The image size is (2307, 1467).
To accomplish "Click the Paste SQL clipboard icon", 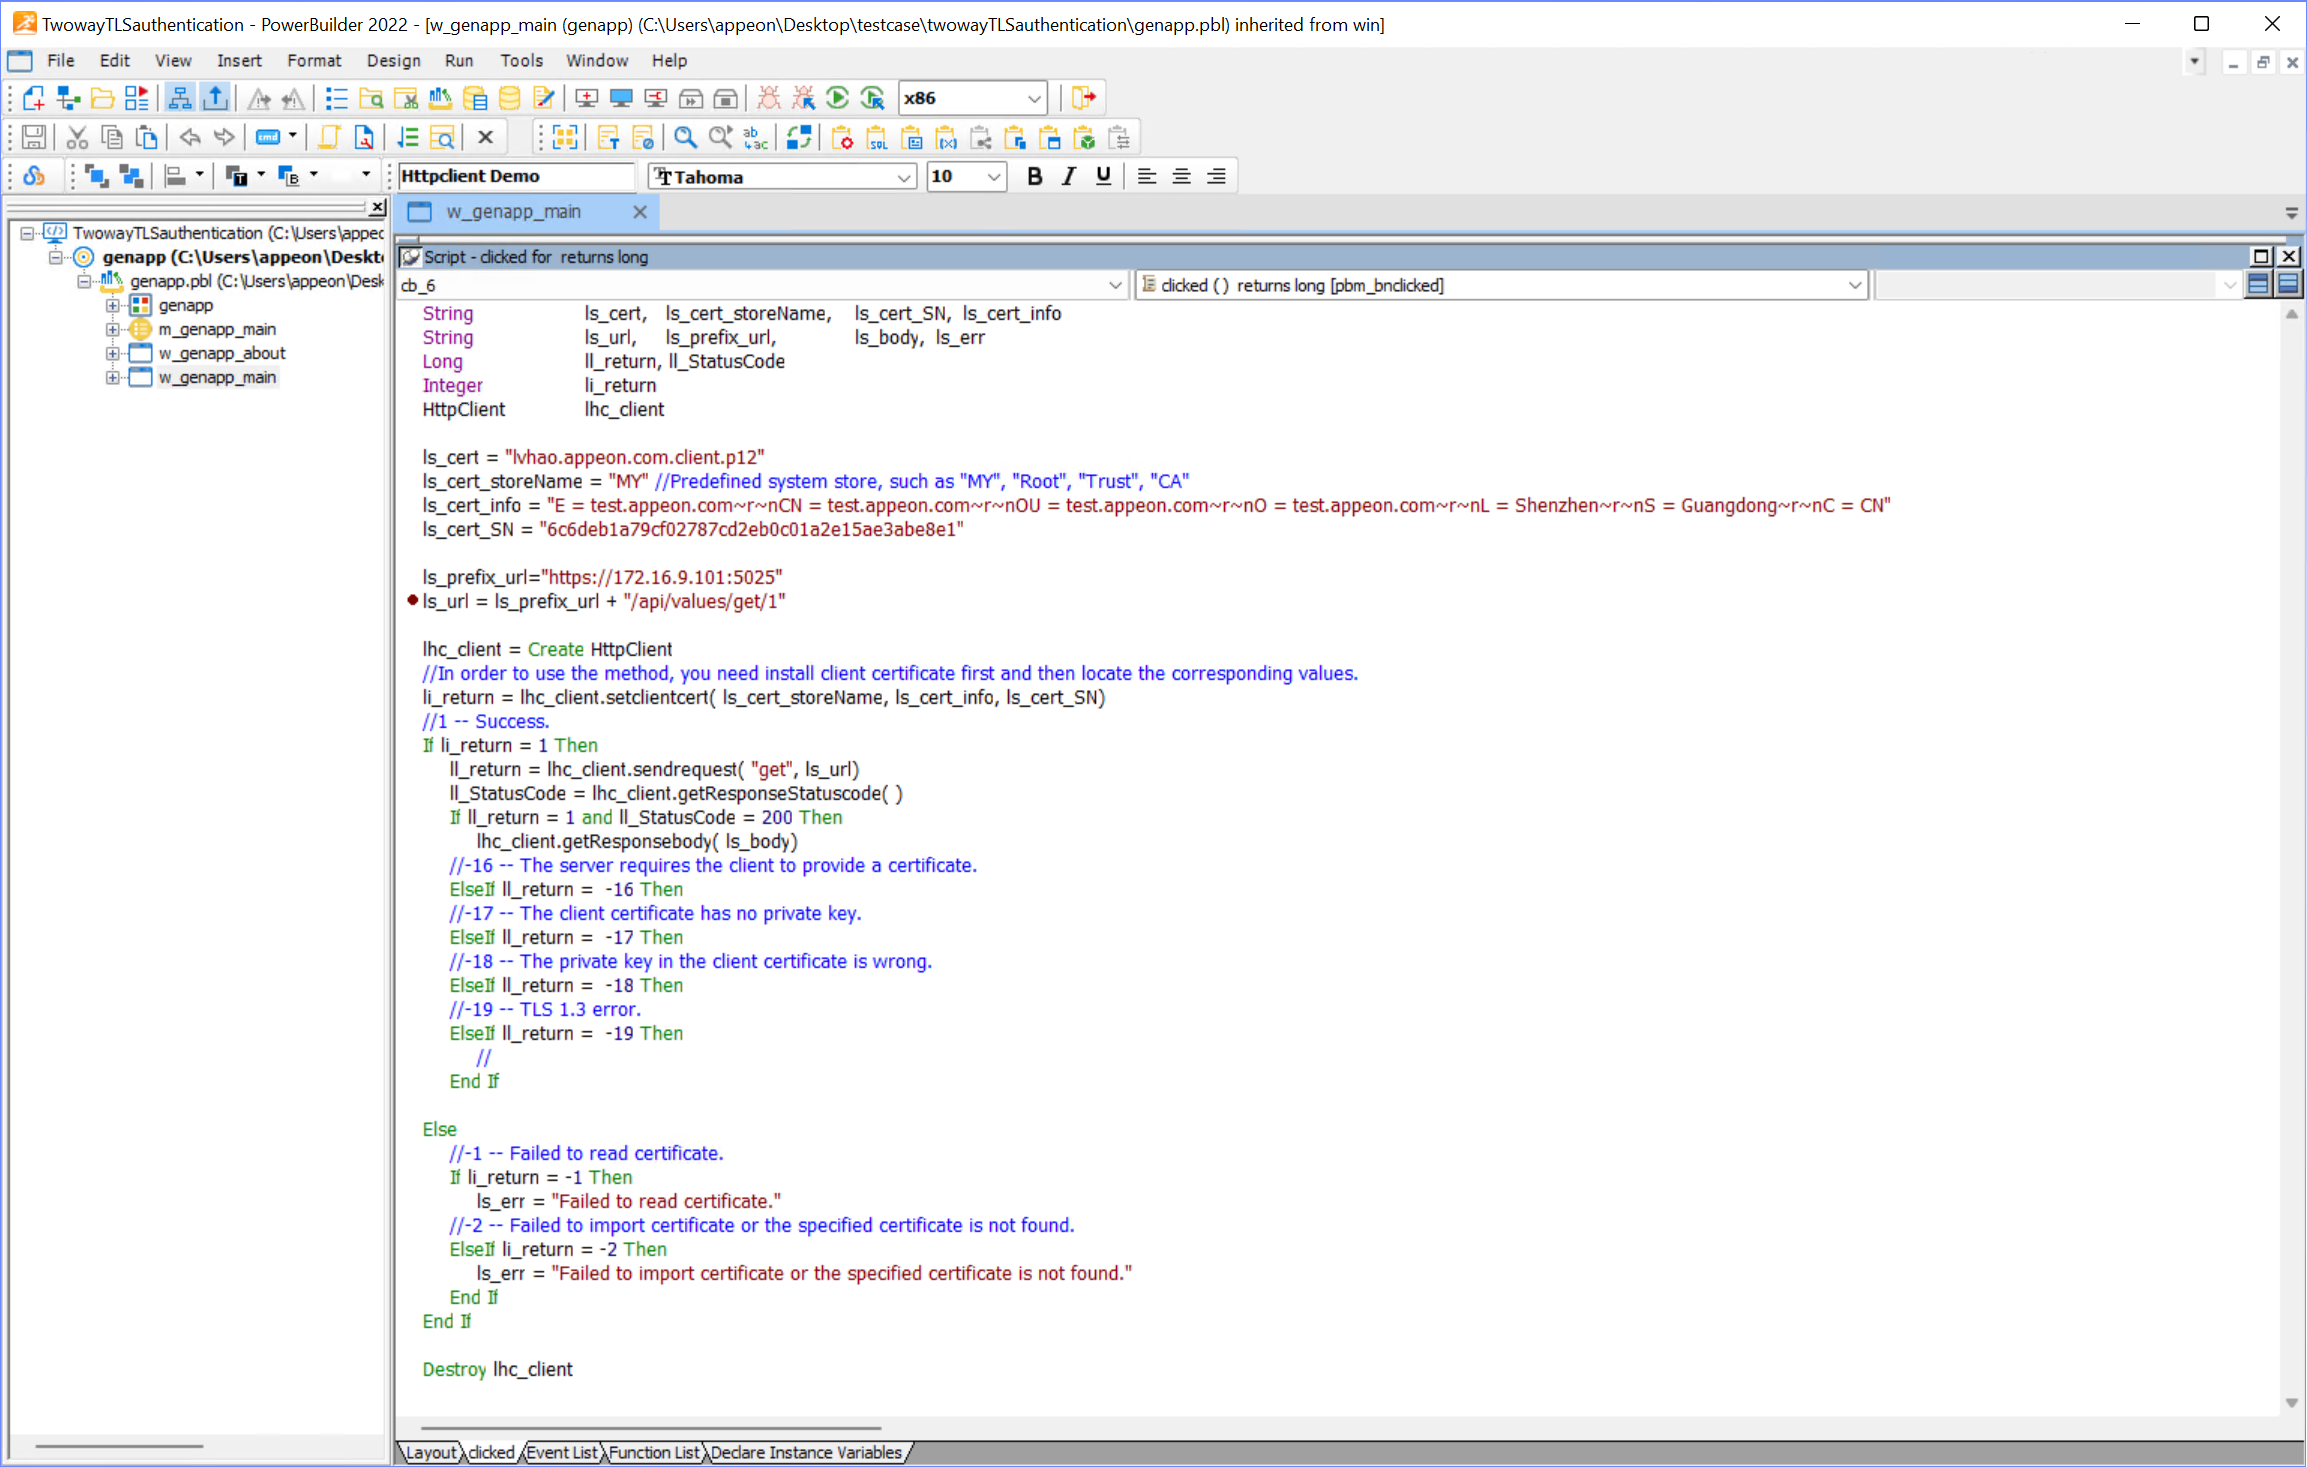I will (x=877, y=138).
